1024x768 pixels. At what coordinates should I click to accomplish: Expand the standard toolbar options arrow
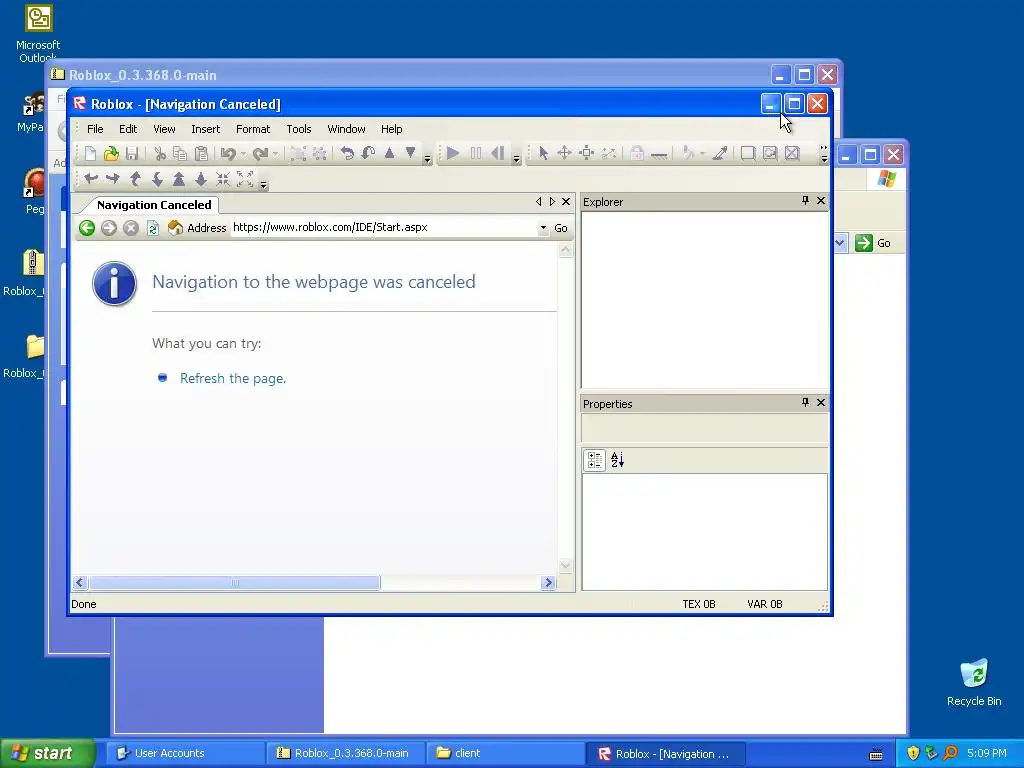click(x=427, y=159)
